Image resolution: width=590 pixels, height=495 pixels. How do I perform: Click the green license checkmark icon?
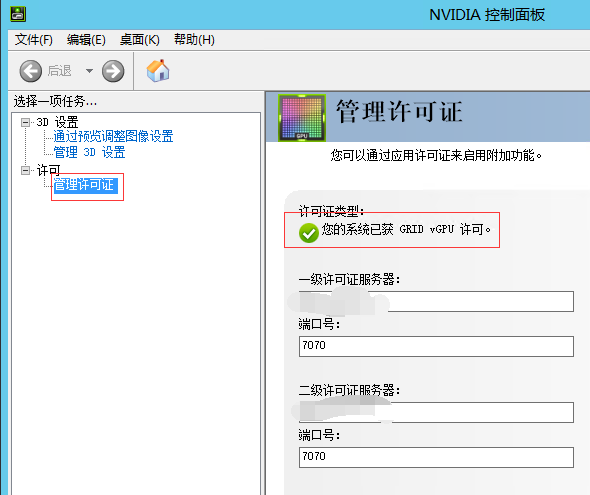point(309,233)
